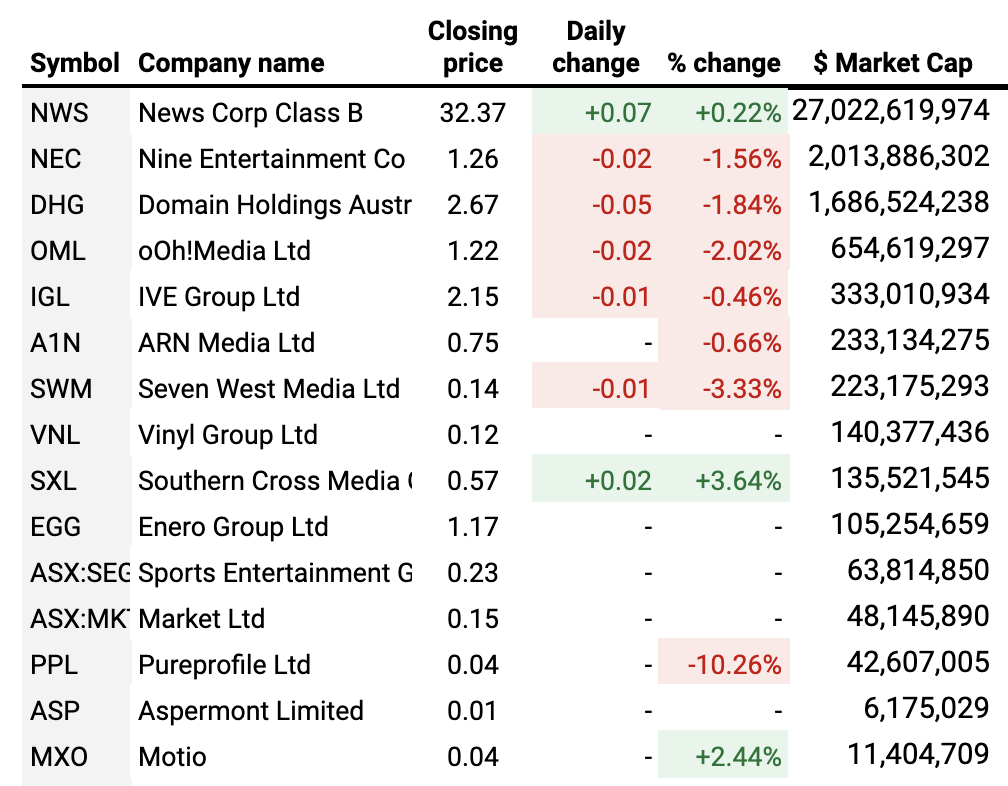
Task: Click News Corp Class B company name
Action: (x=250, y=113)
